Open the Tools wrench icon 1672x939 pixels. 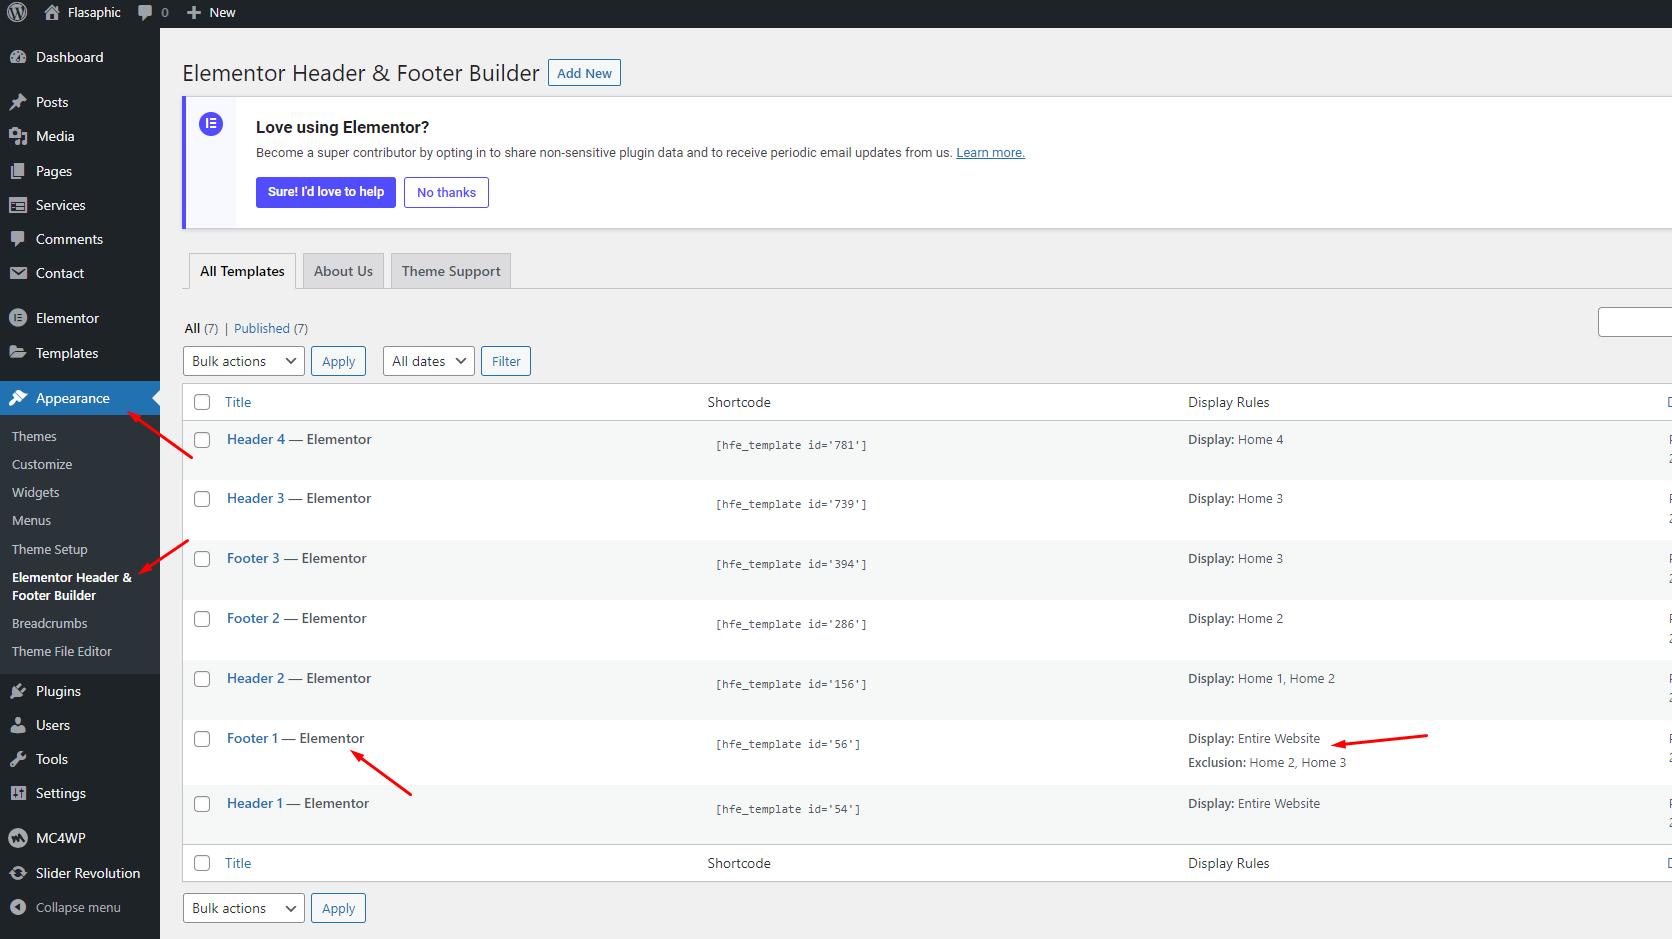pos(18,759)
